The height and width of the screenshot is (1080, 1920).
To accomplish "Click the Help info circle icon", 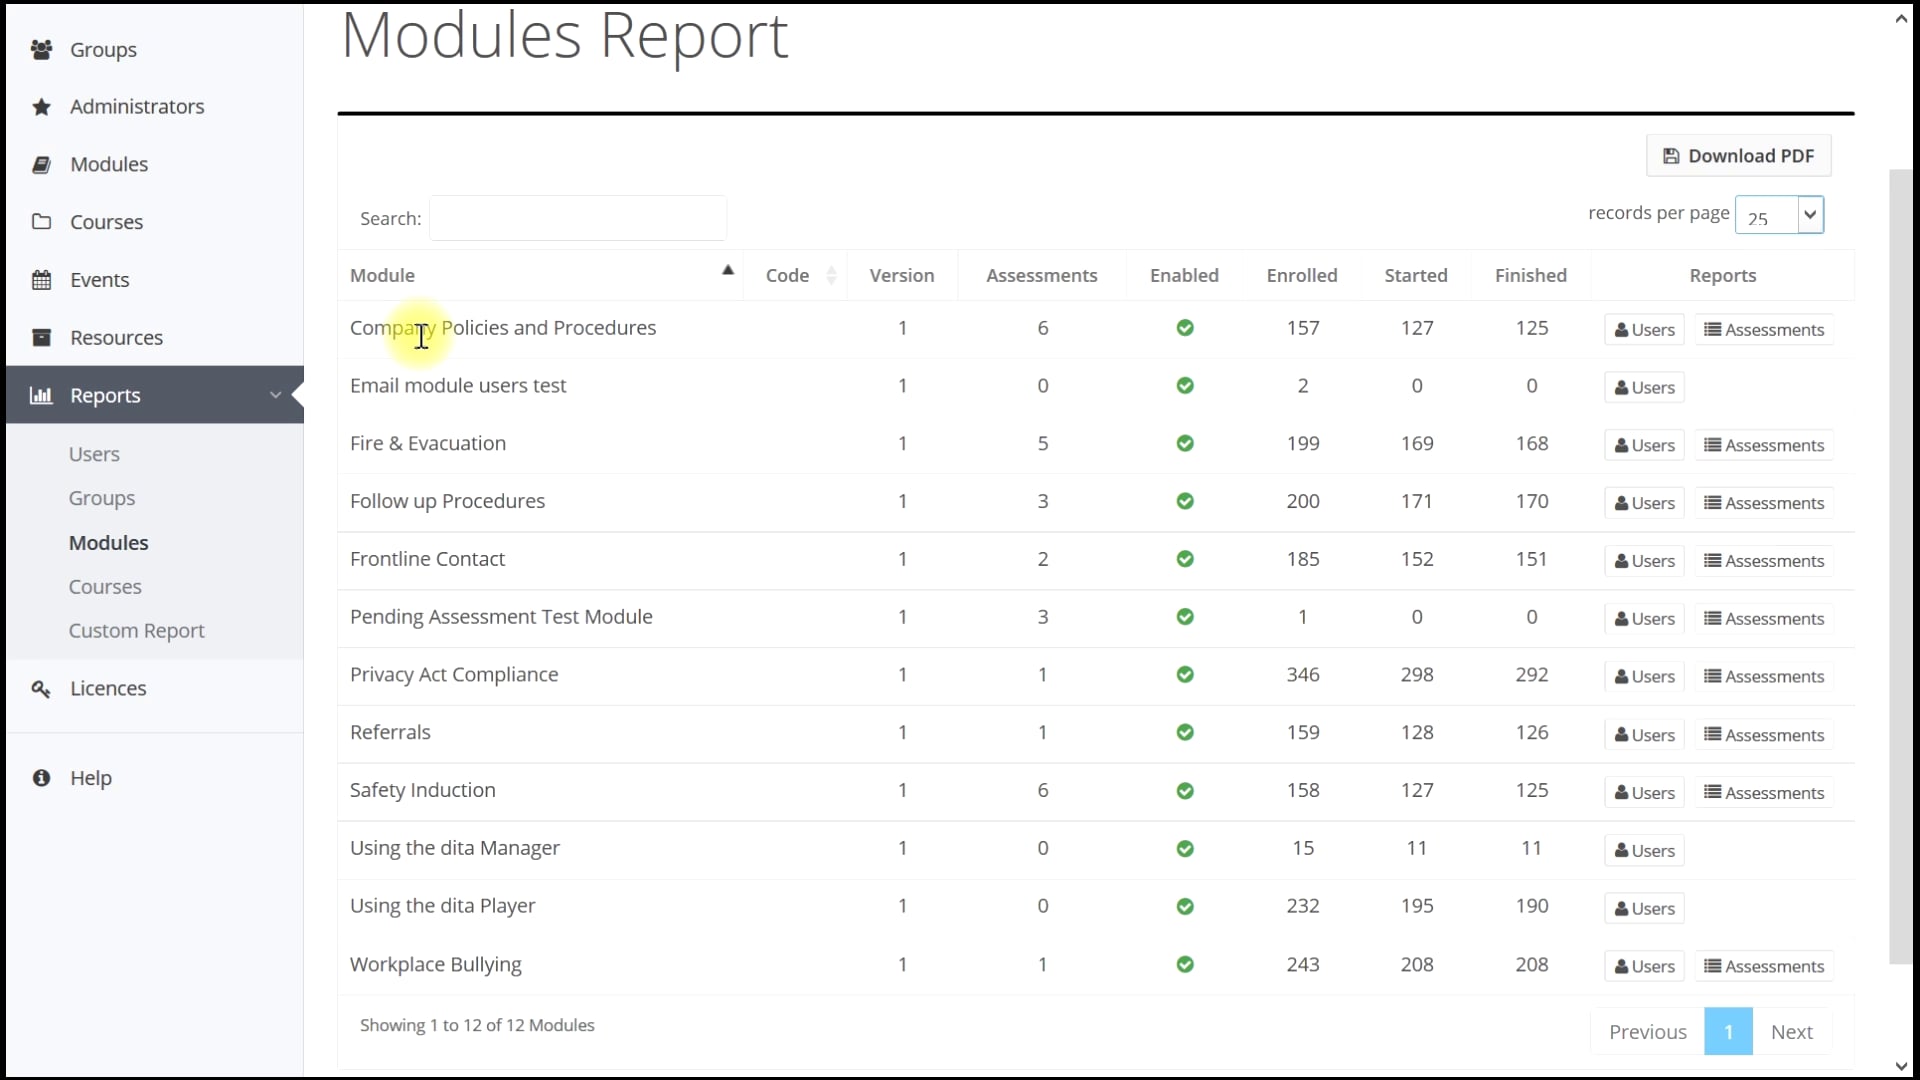I will click(41, 777).
